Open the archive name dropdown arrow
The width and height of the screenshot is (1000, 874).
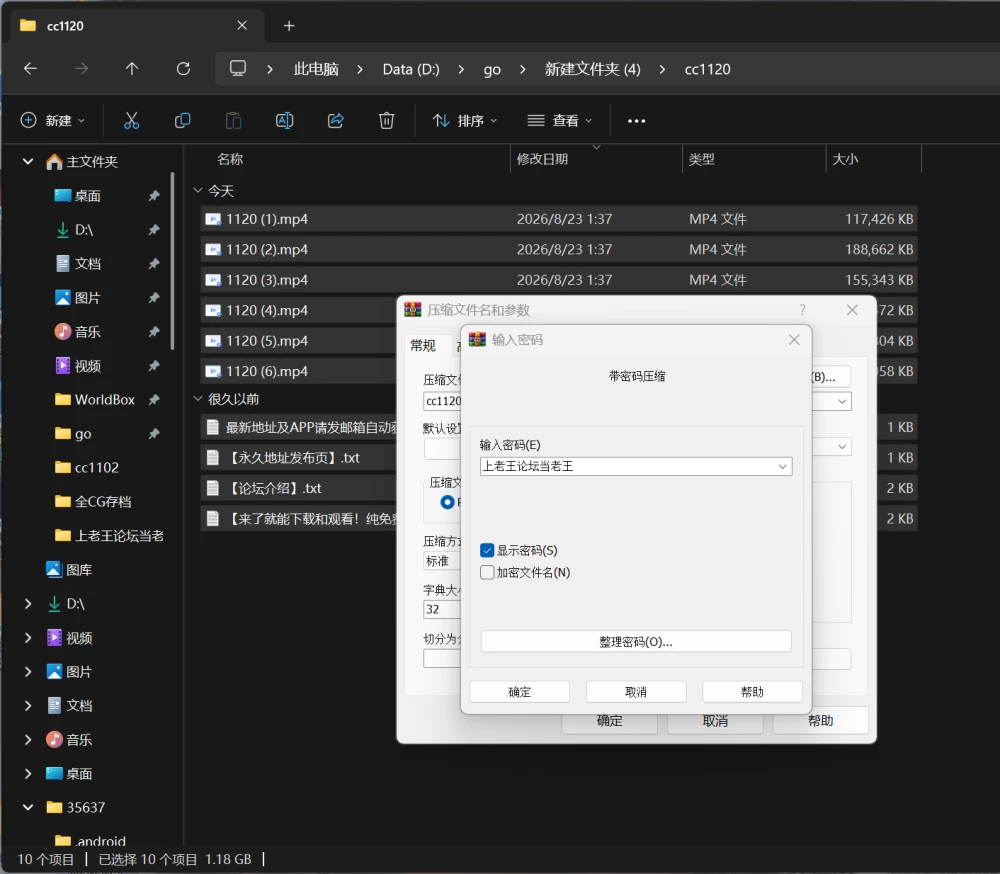pyautogui.click(x=842, y=401)
